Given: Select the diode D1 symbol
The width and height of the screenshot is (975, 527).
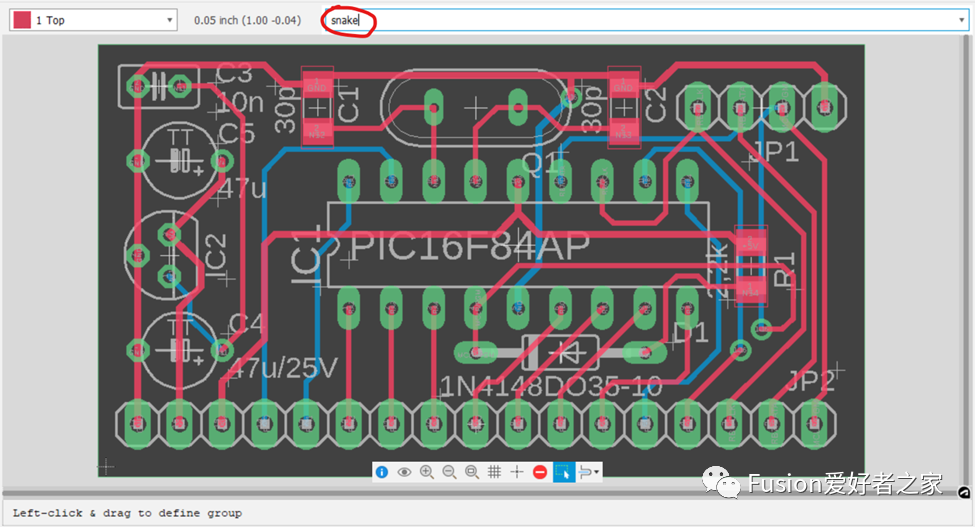Looking at the screenshot, I should (x=560, y=352).
